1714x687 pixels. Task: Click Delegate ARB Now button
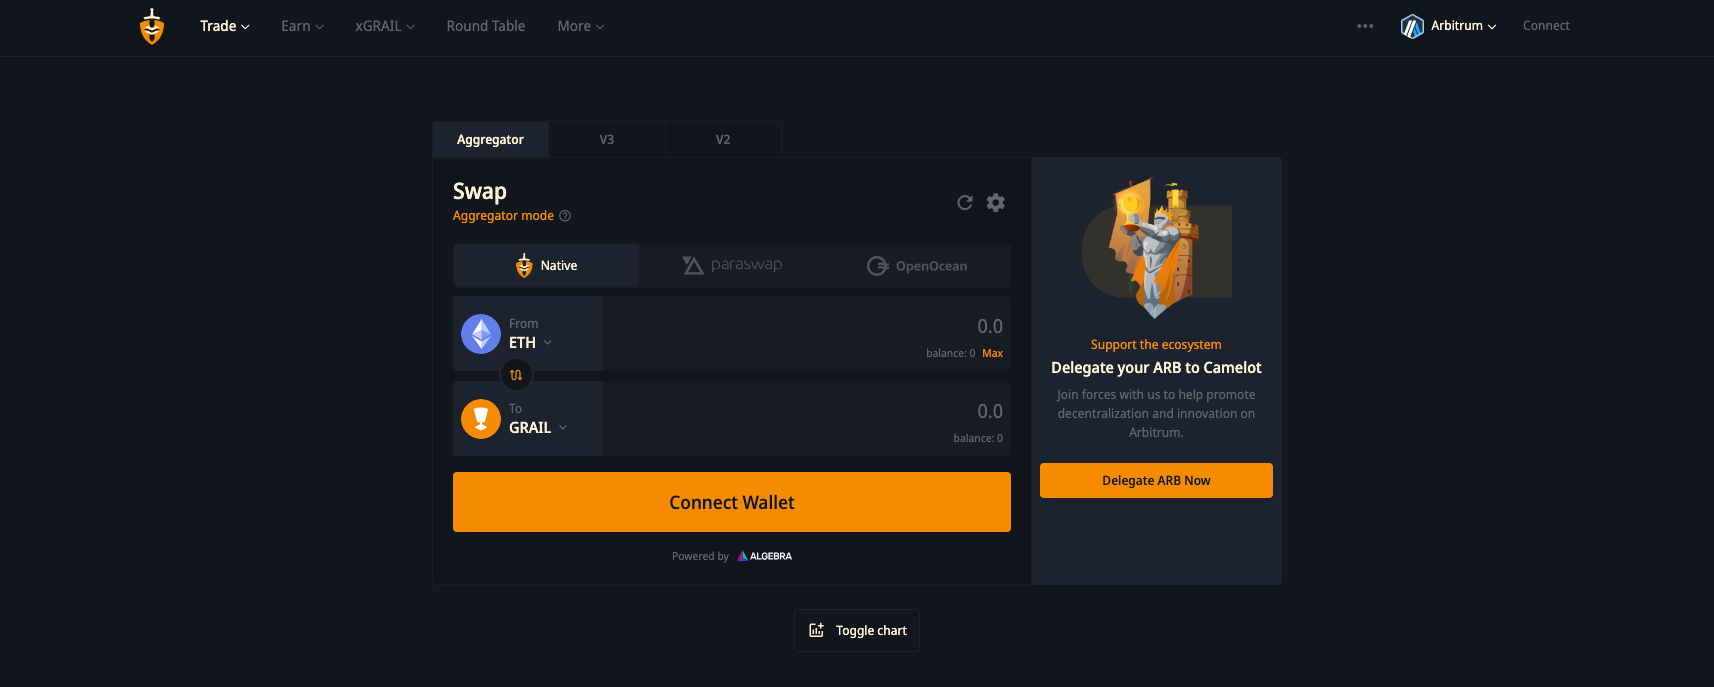pos(1156,480)
